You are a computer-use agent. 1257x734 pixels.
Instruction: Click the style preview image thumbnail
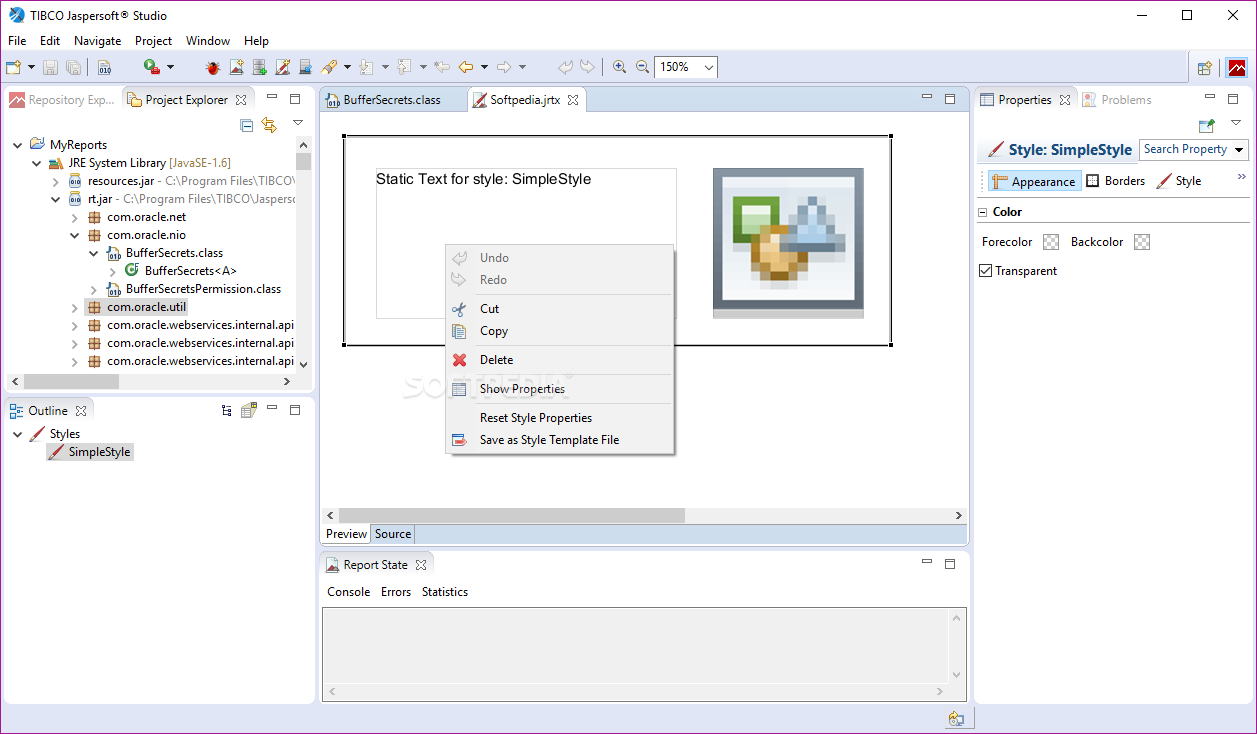788,243
